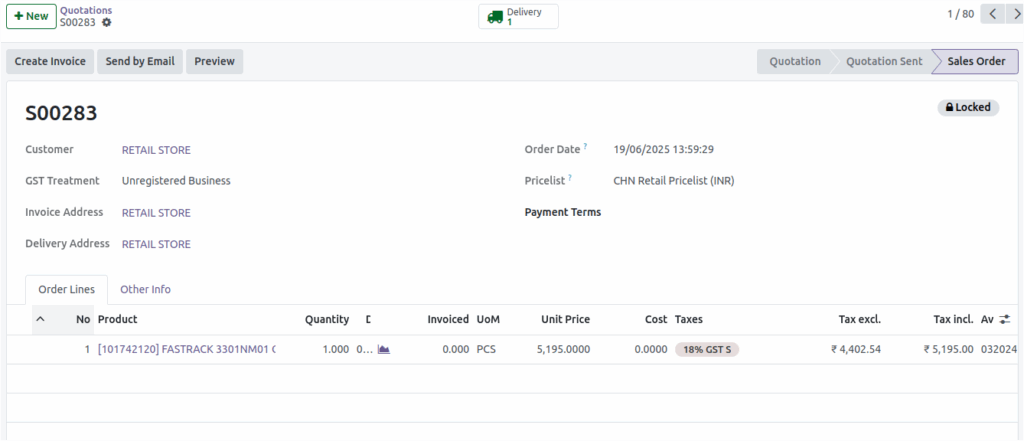Viewport: 1024px width, 441px height.
Task: Sort by Quantity column header
Action: [x=327, y=319]
